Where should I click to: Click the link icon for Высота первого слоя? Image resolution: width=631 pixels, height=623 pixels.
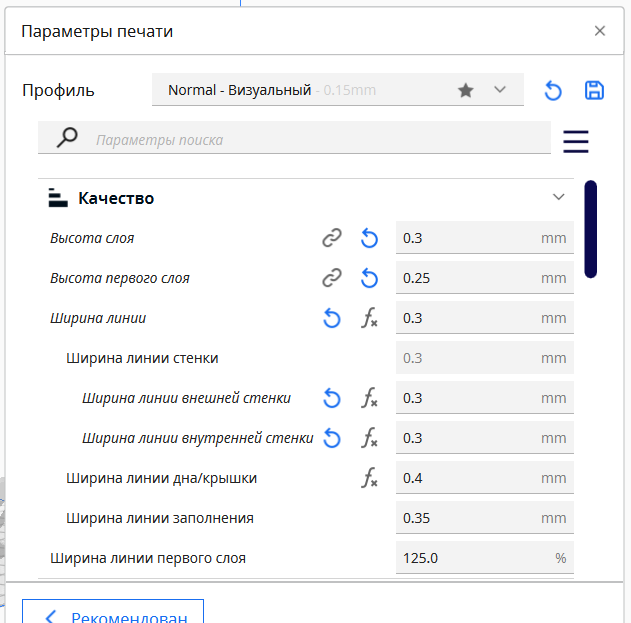click(x=331, y=278)
